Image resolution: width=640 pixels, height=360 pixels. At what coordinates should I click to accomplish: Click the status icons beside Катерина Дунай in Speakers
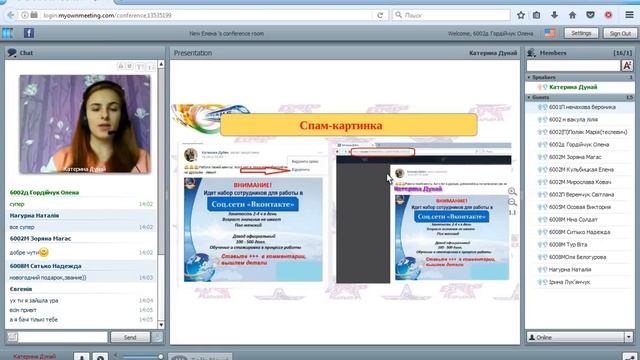[542, 87]
